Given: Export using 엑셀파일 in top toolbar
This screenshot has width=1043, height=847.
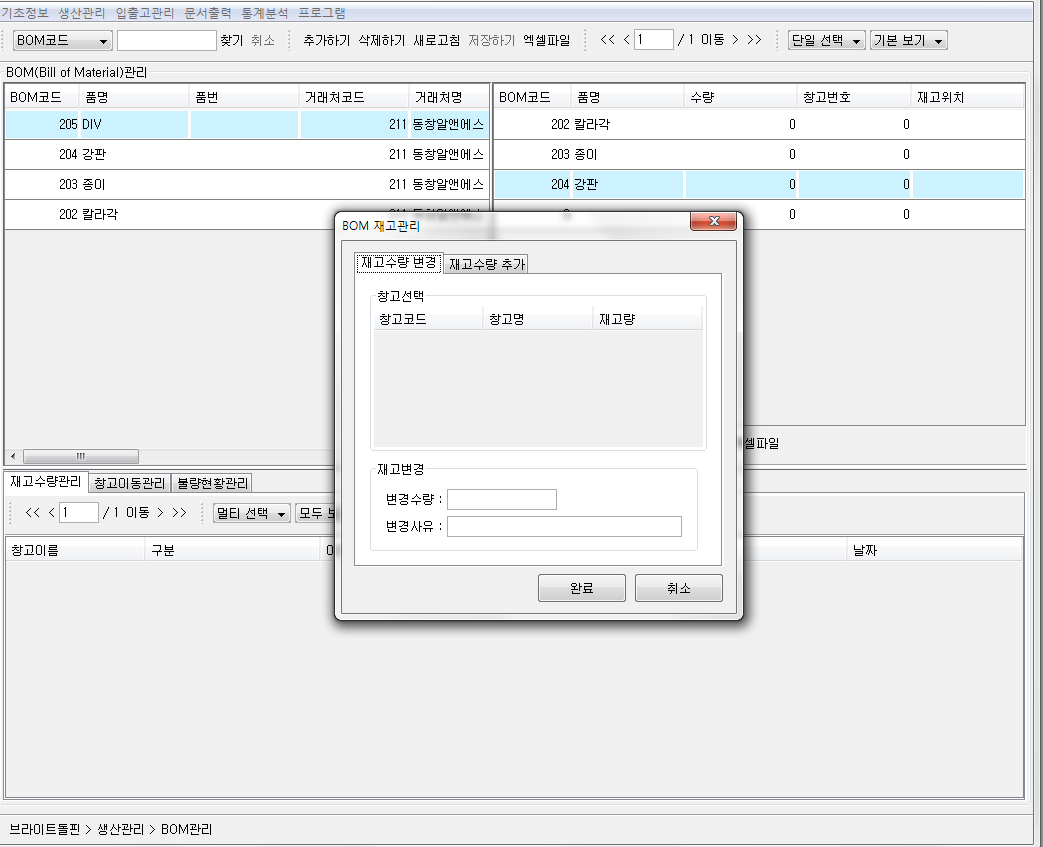Looking at the screenshot, I should tap(546, 41).
